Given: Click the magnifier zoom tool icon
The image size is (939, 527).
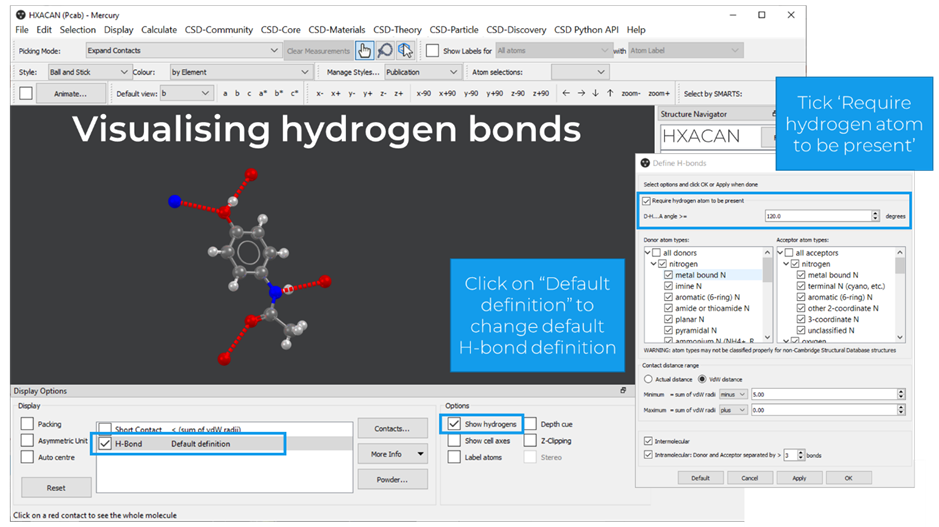Looking at the screenshot, I should (385, 50).
